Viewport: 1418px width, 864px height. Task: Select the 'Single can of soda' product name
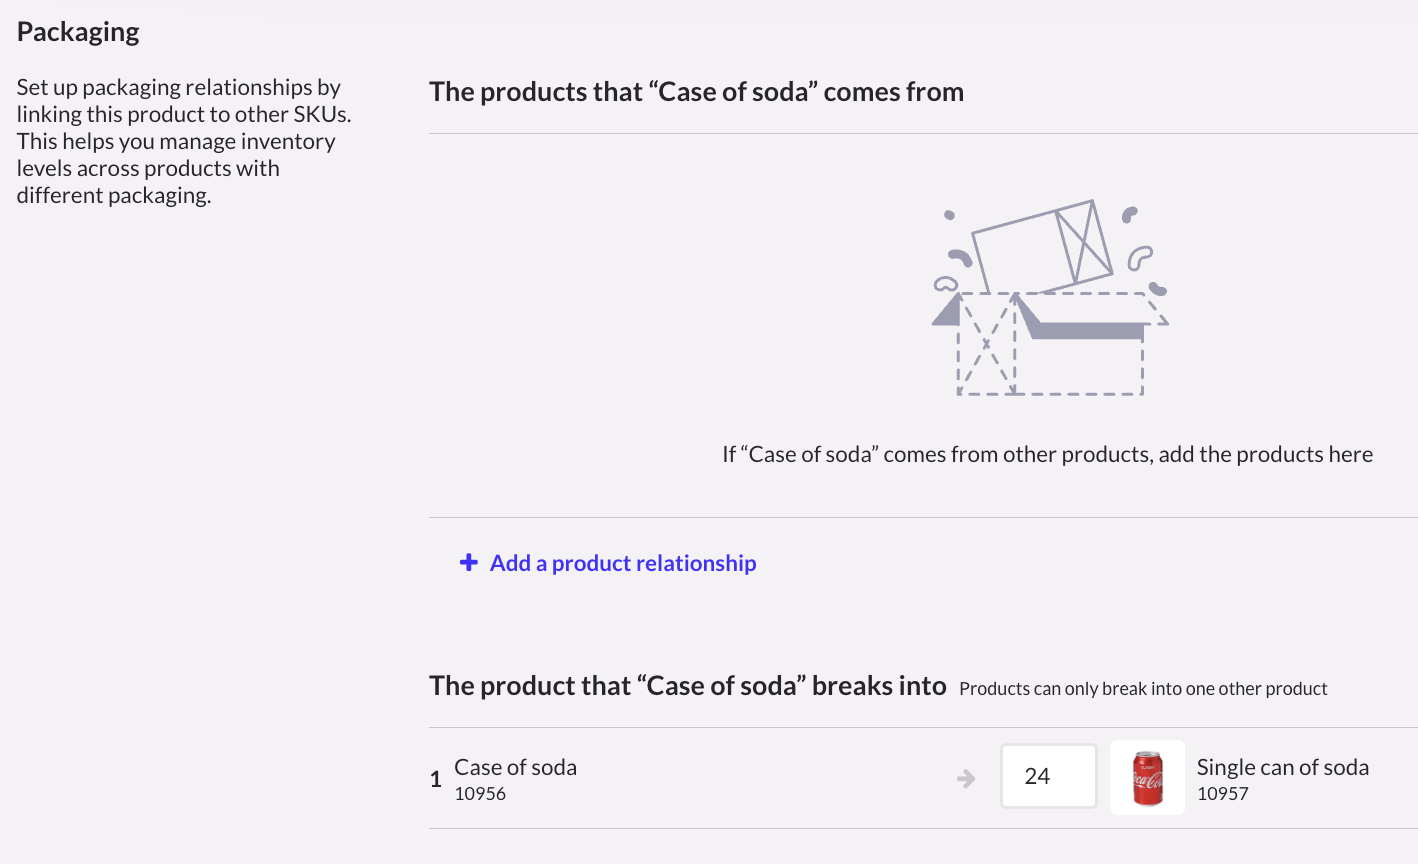[x=1282, y=767]
